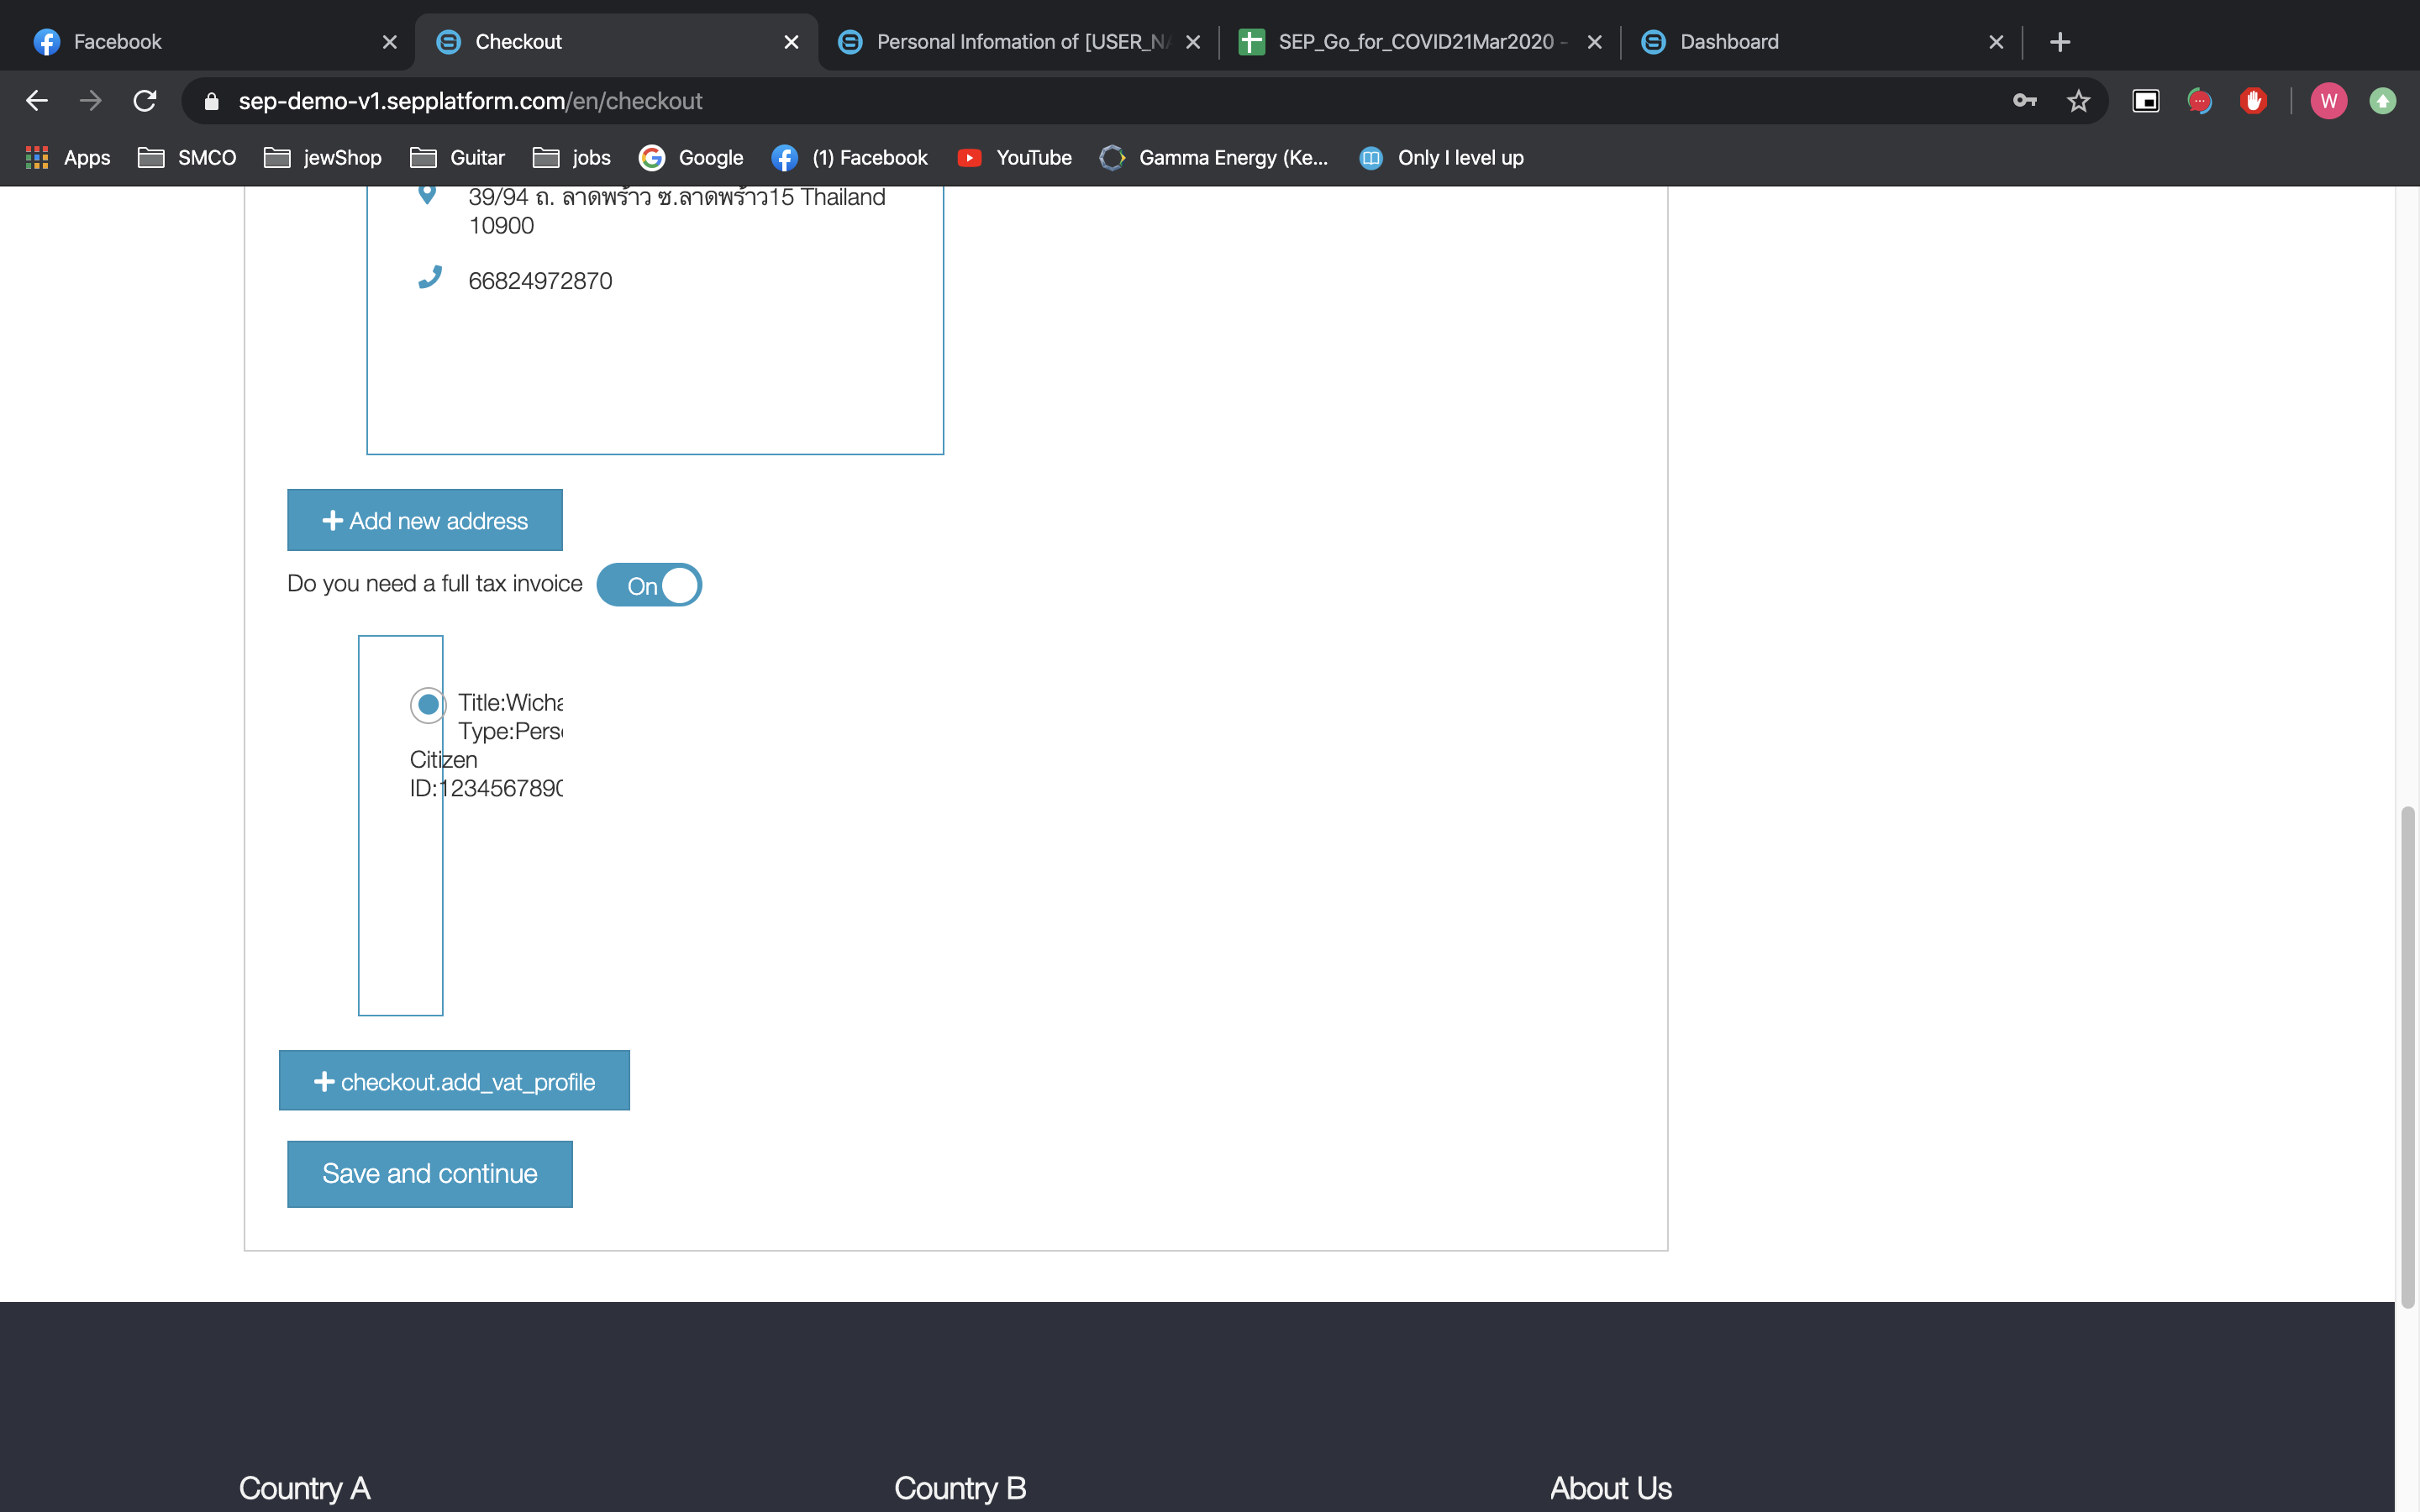Open the Guitar bookmark folder

pyautogui.click(x=457, y=158)
